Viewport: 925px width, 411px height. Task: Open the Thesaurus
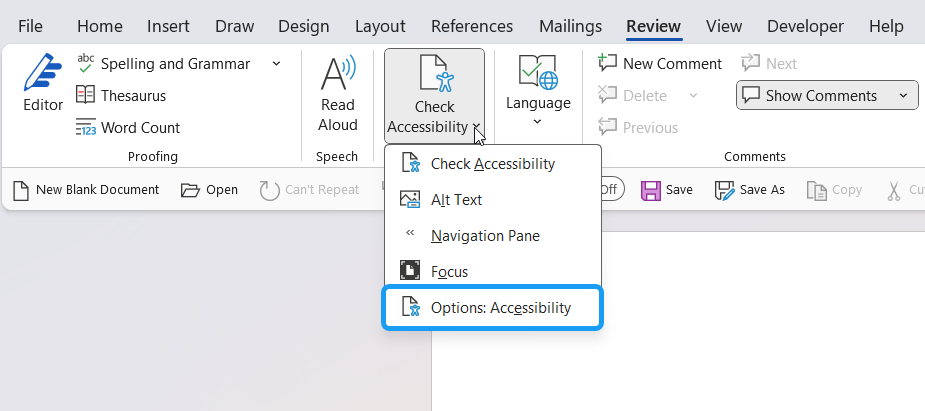121,96
